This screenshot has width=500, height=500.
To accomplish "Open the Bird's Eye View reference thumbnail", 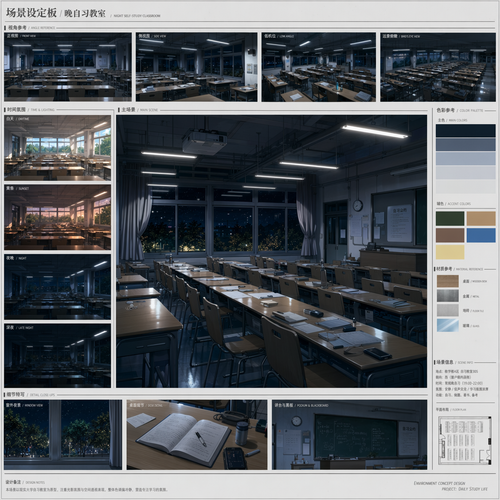I will (438, 67).
